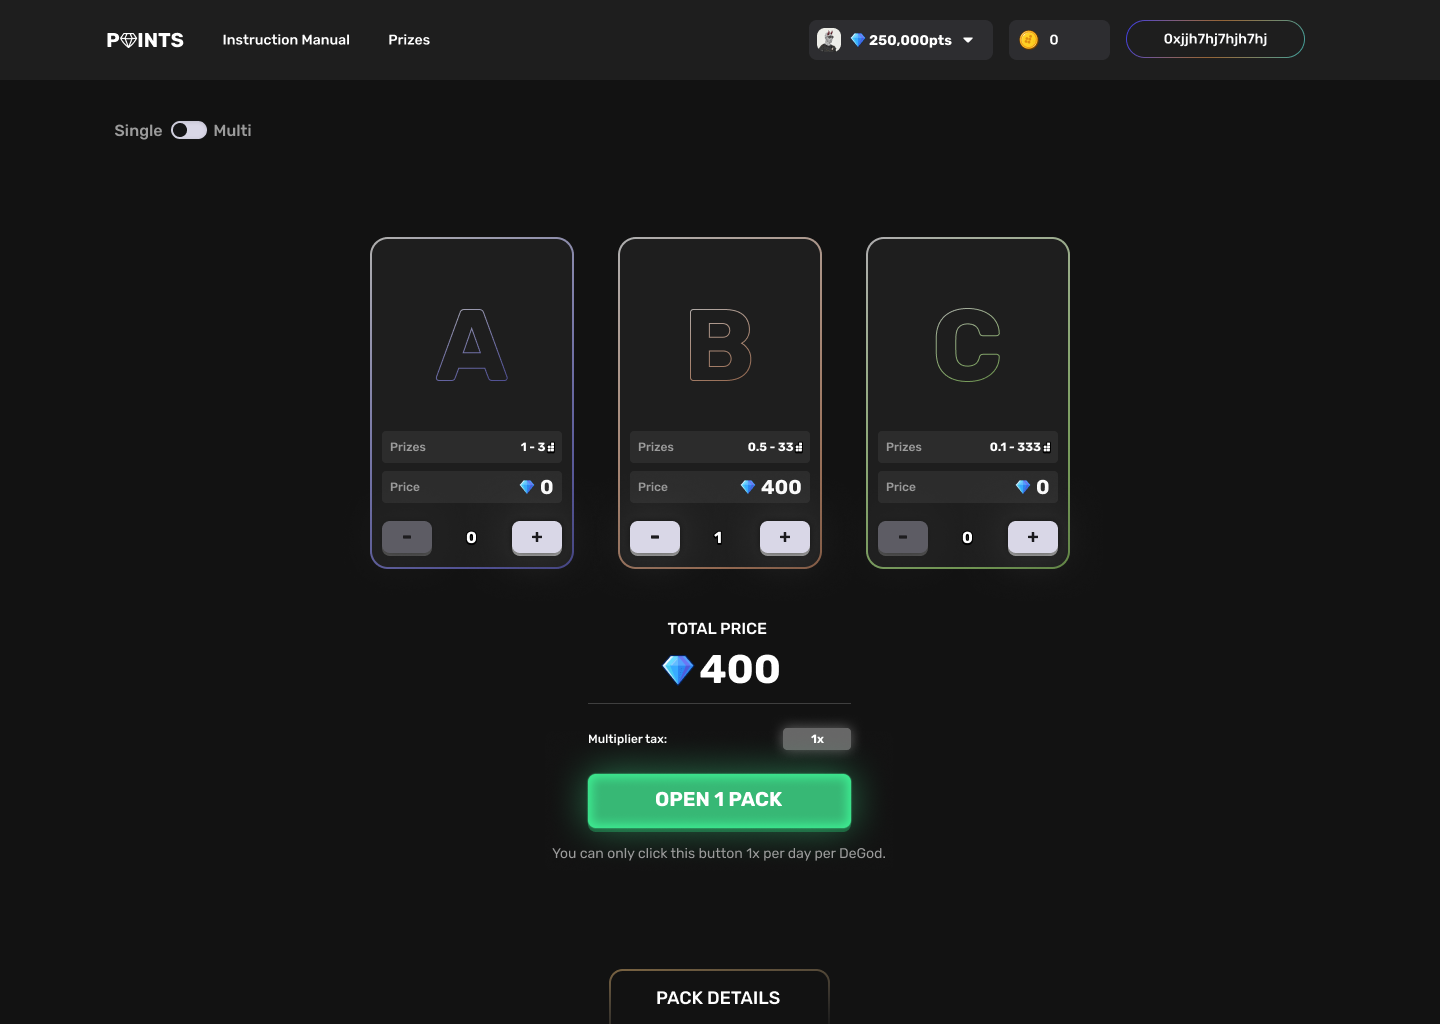1440x1024 pixels.
Task: Click the wallet address 0xjjh7hj7hjh7hj button
Action: click(1215, 39)
